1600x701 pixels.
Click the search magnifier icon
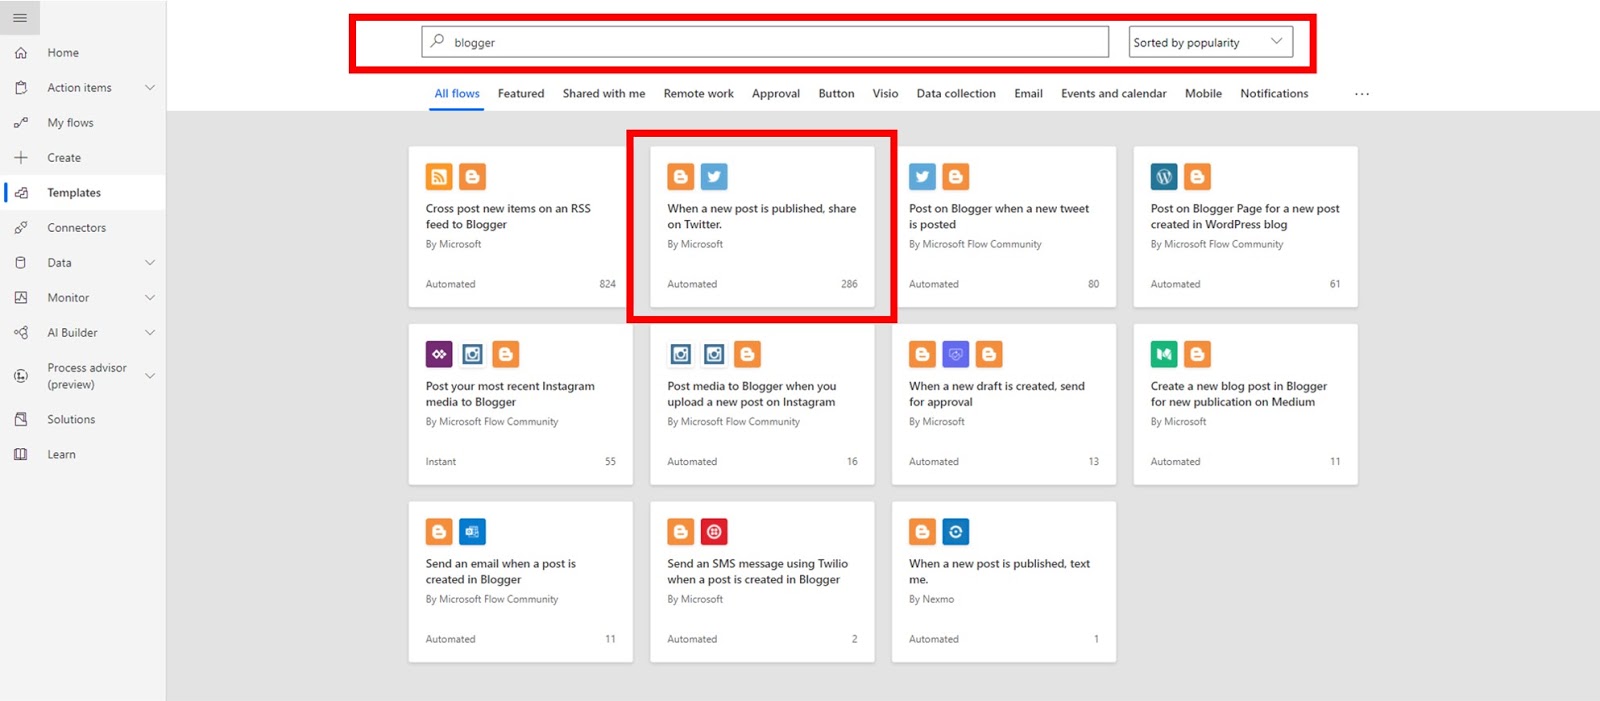pos(437,42)
